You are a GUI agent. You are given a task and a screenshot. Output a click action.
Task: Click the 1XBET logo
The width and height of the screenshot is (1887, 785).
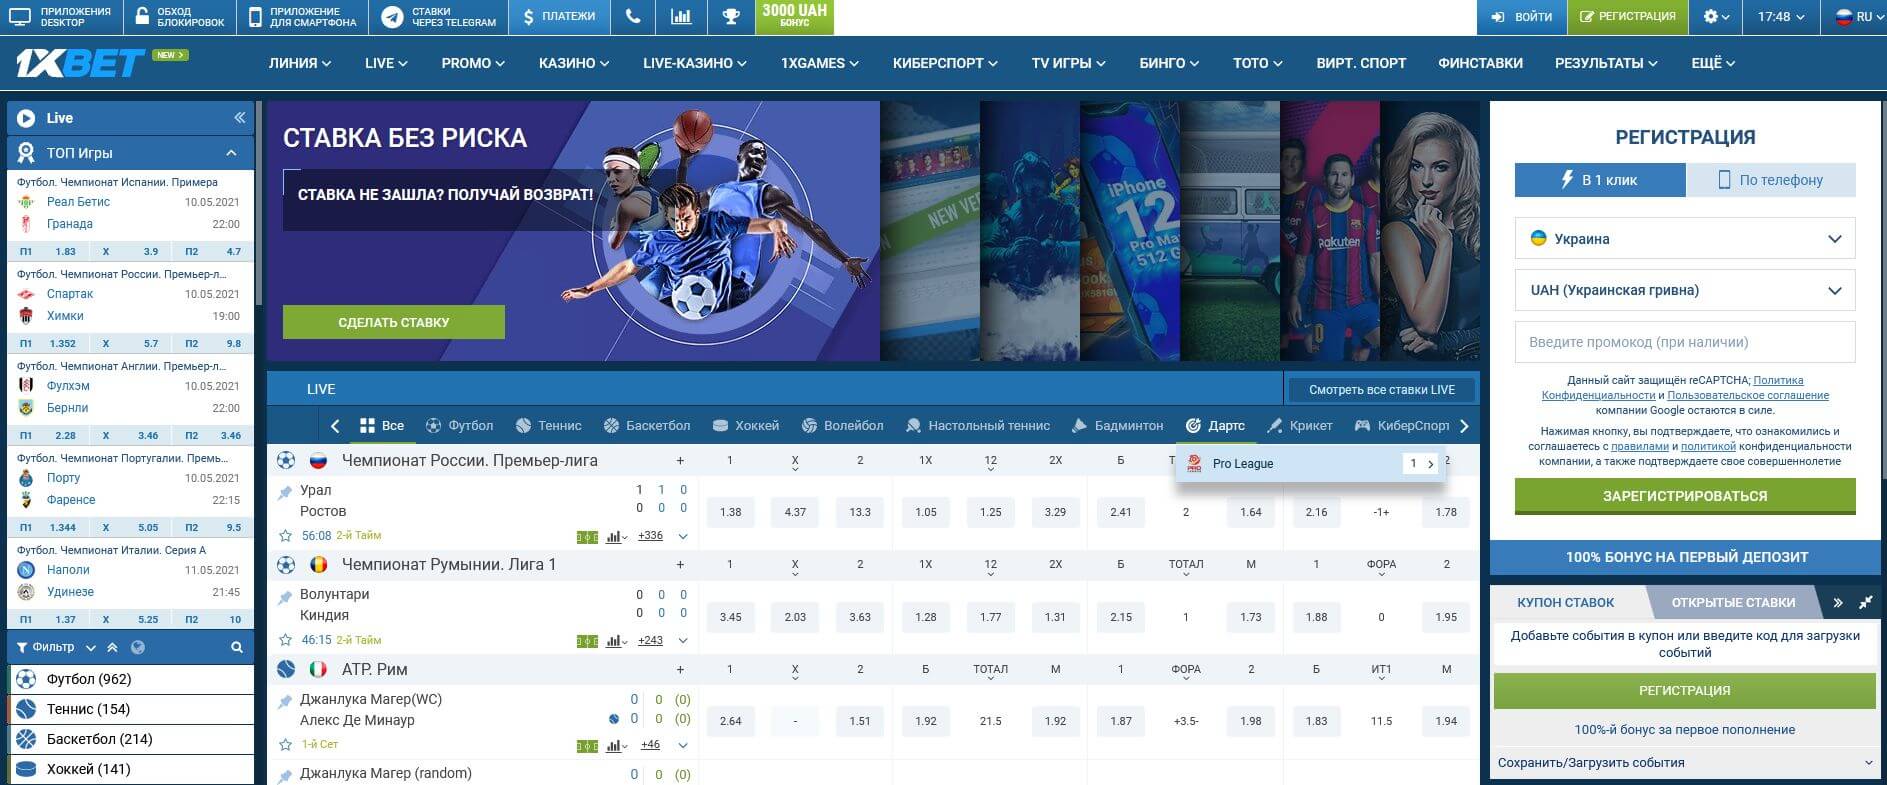pos(80,64)
